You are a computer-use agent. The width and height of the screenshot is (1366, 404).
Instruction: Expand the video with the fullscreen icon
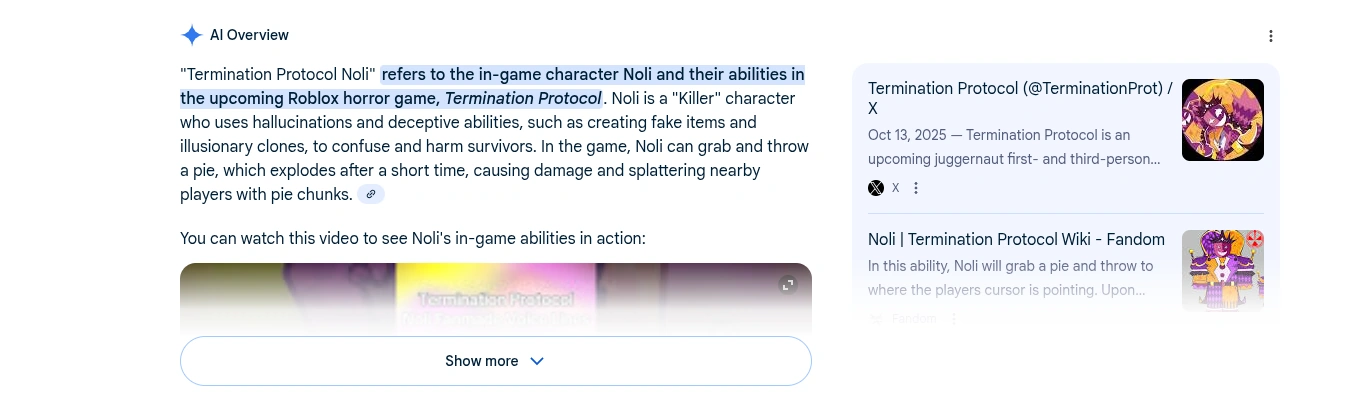point(788,285)
